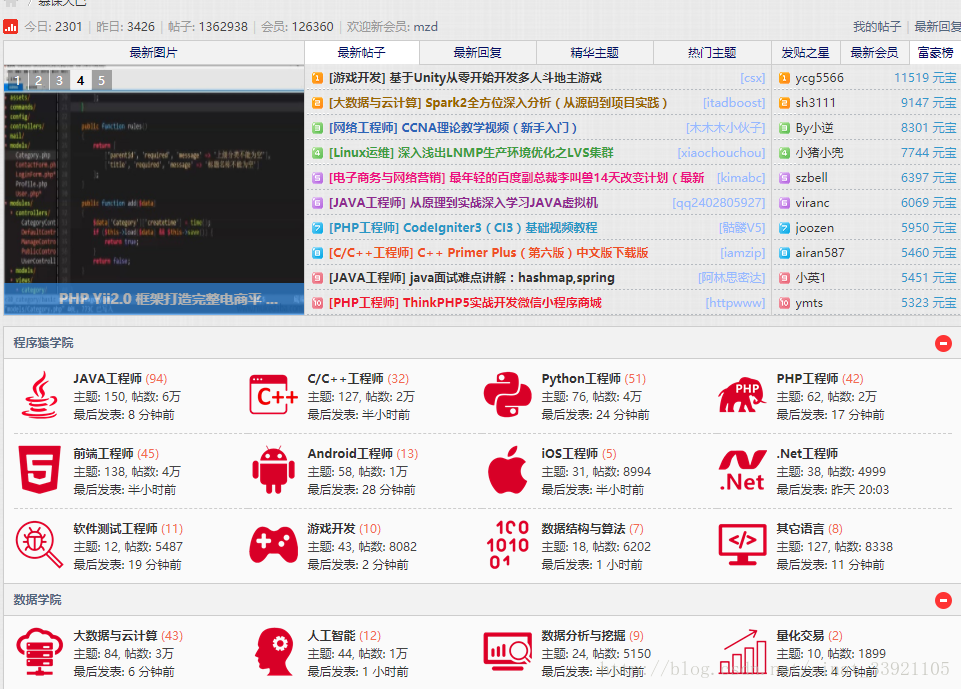Open the bug magnifier 软件测试工程师 icon

point(39,544)
